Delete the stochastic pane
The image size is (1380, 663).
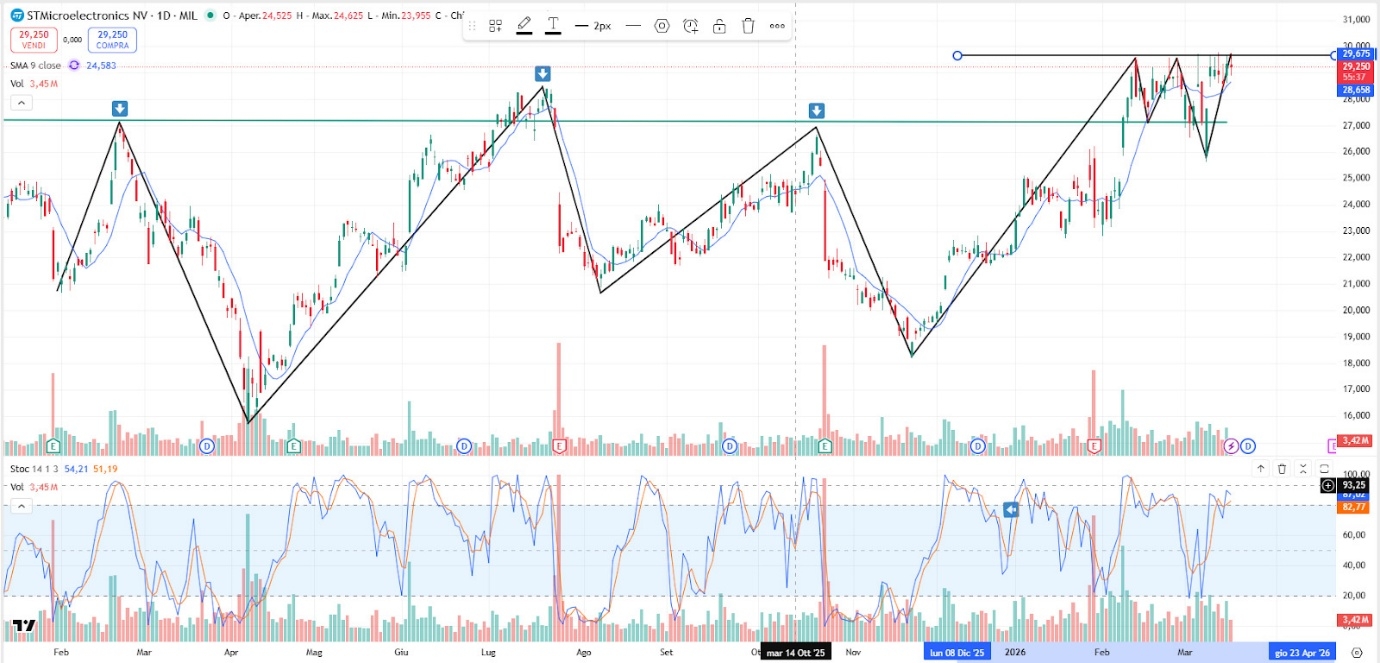pos(1282,468)
